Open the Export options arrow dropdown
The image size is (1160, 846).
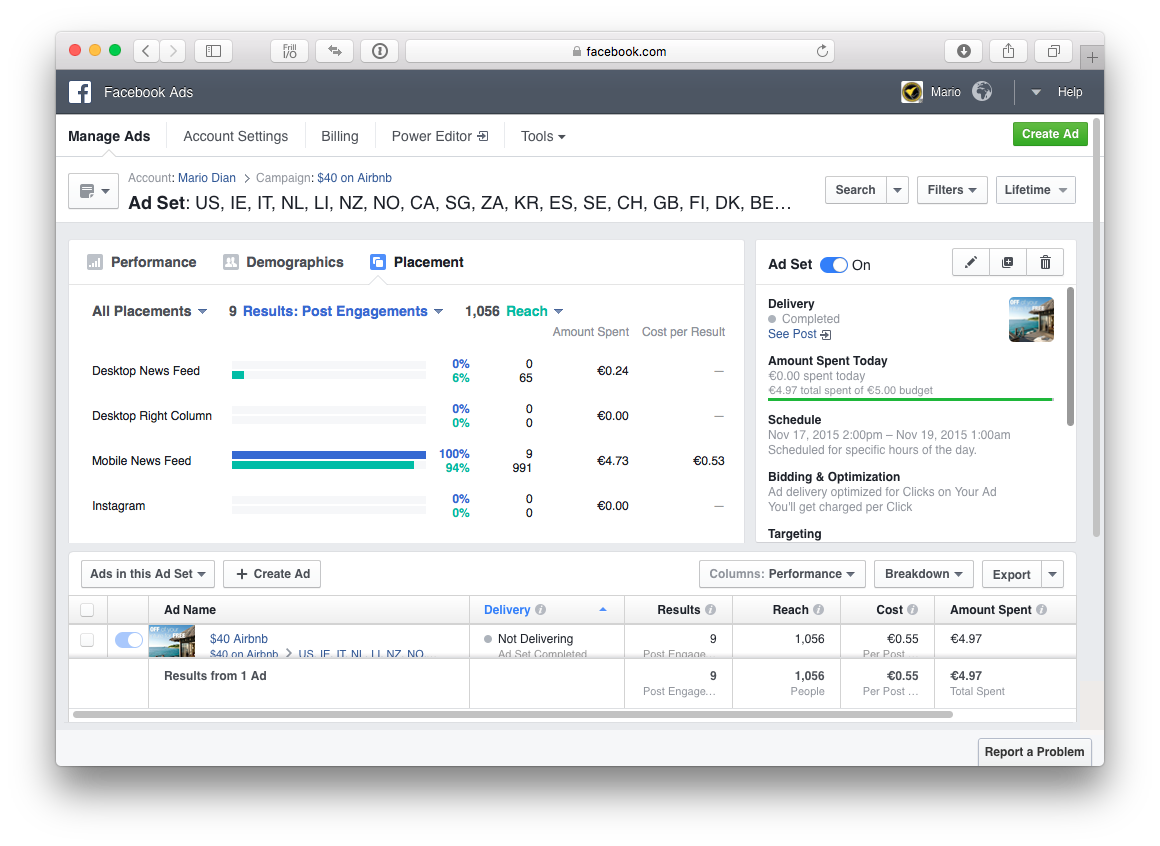tap(1052, 574)
